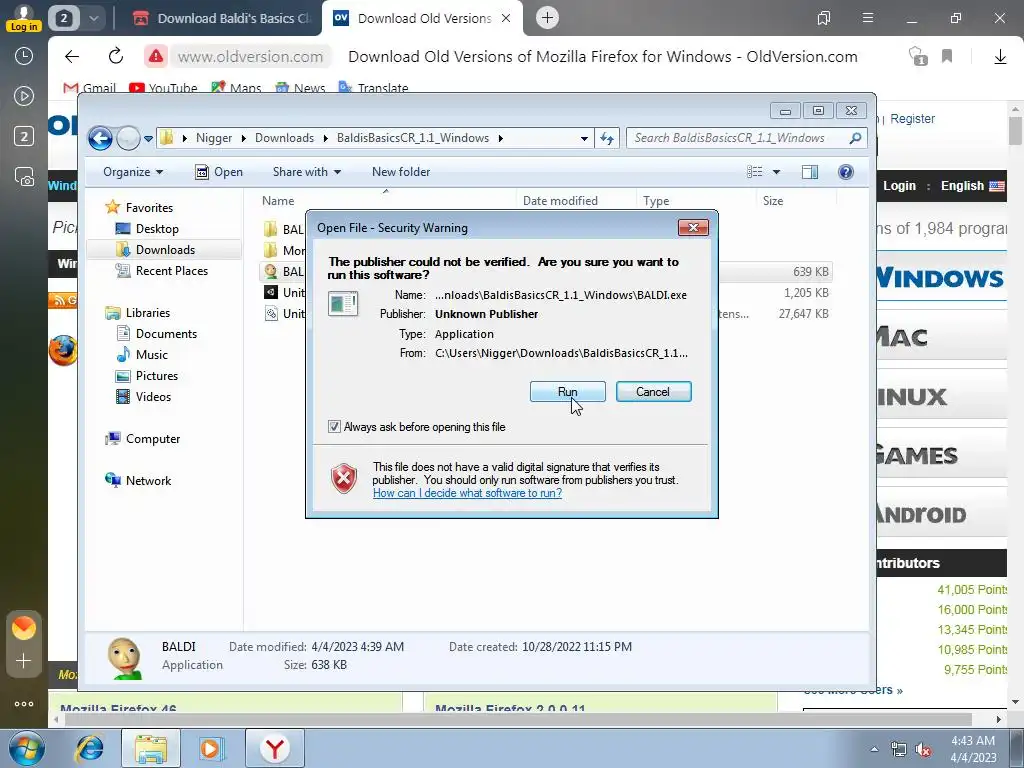Switch to Download Baldi's Basics tab
The width and height of the screenshot is (1024, 768).
pos(221,18)
